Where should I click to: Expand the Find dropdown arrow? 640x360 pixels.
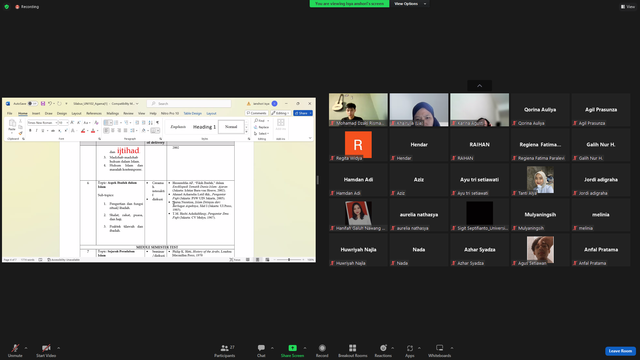click(x=268, y=121)
